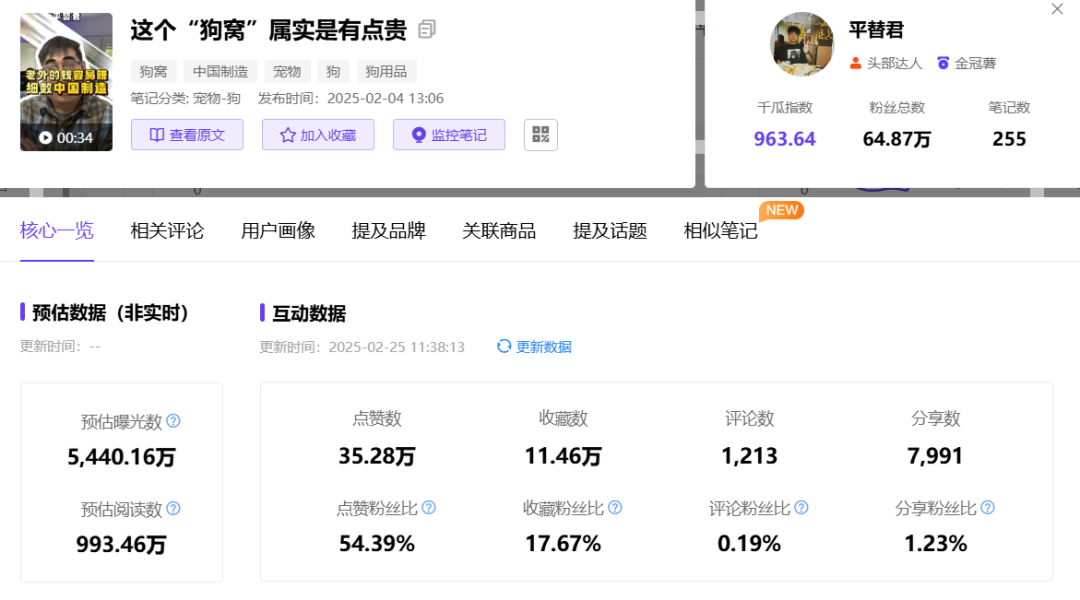Open the QR code popup for this note

(540, 135)
